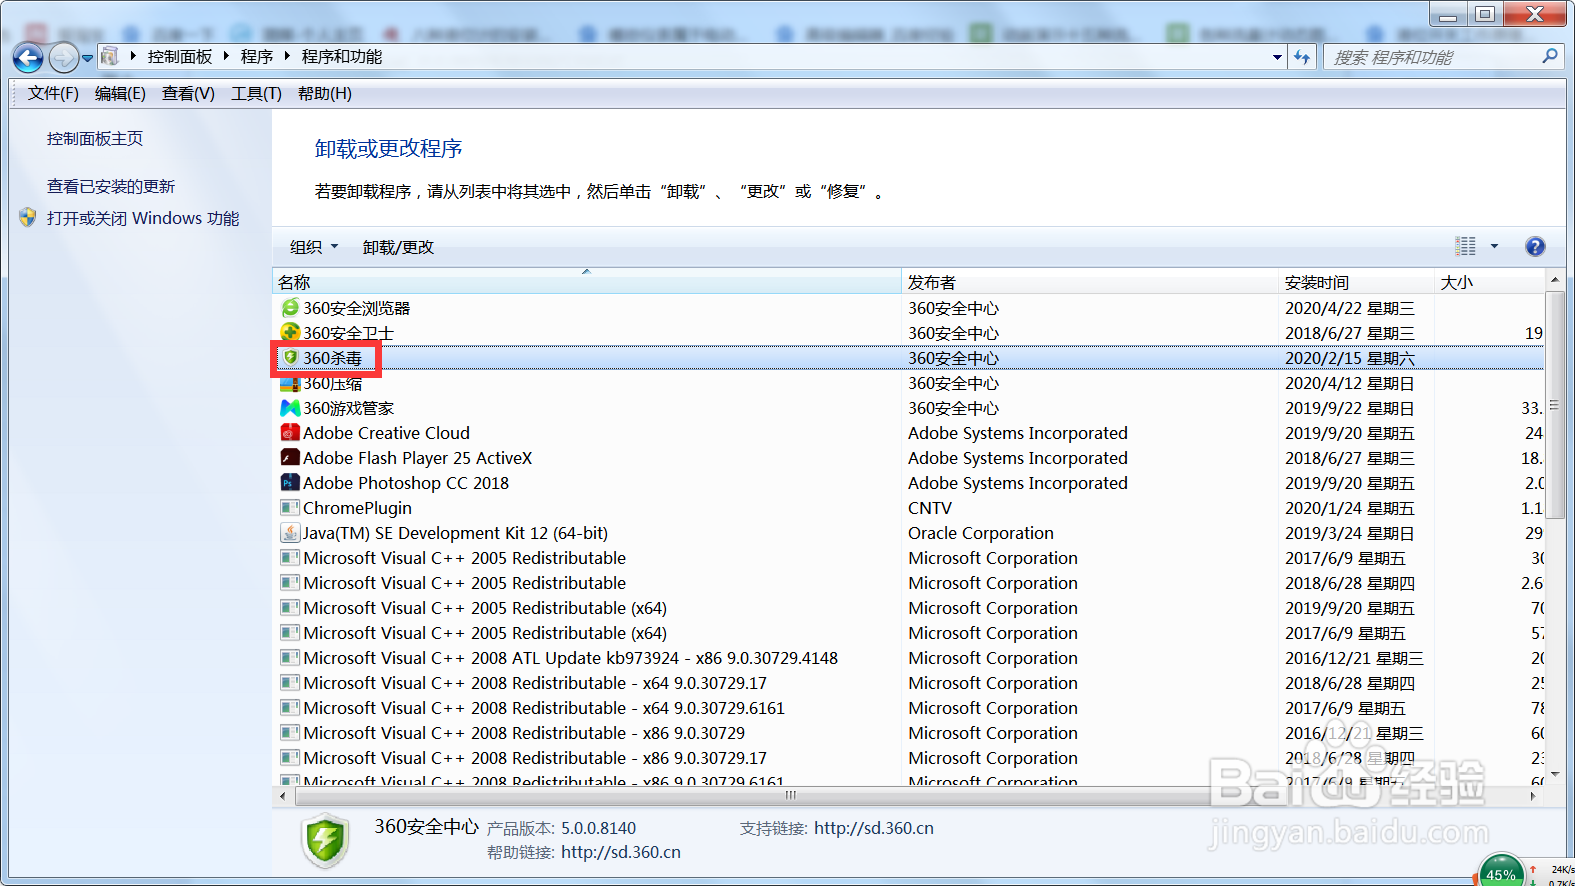
Task: Select Visual C++ 2008 Redistributable x86 9.0.30729.17
Action: coord(909,758)
